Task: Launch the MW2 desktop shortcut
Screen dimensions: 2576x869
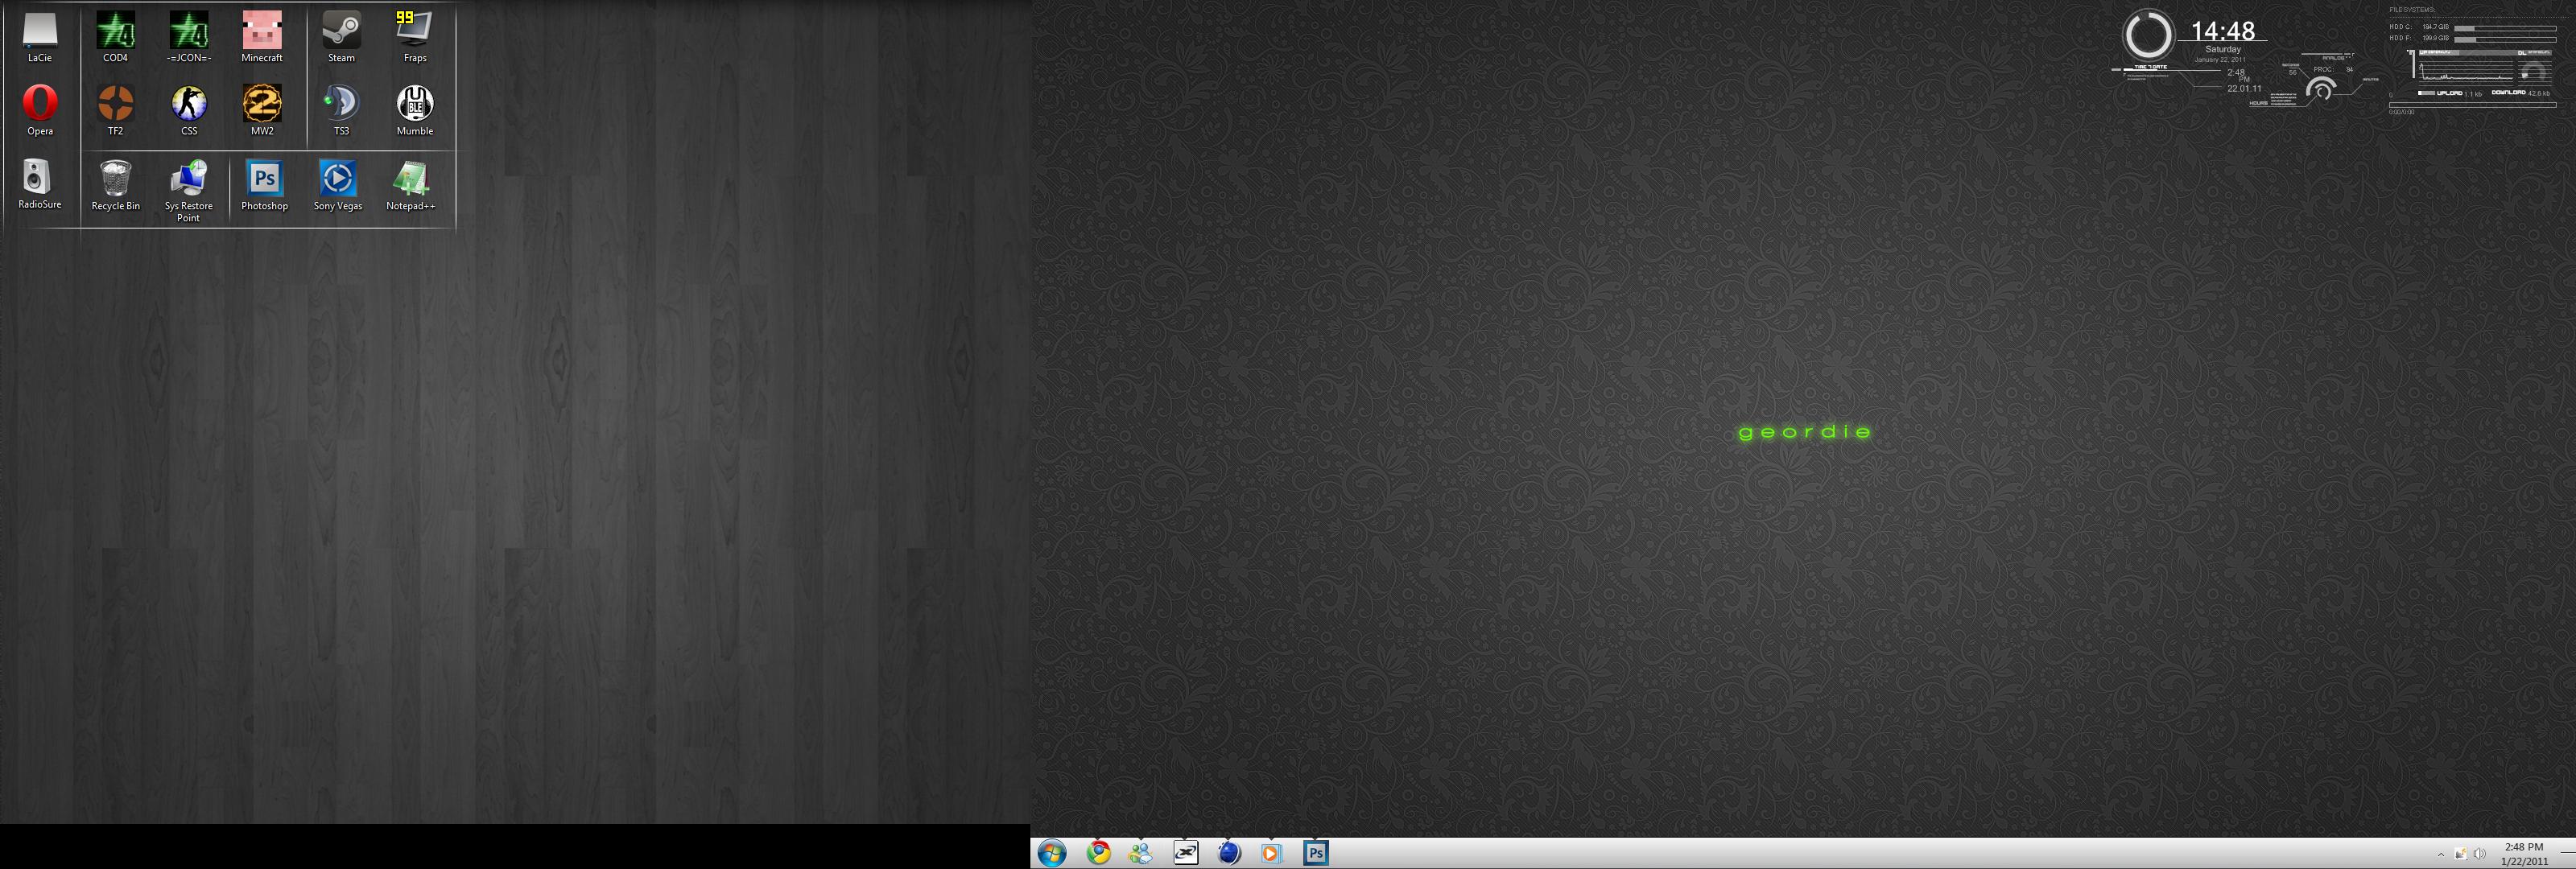Action: (x=262, y=111)
